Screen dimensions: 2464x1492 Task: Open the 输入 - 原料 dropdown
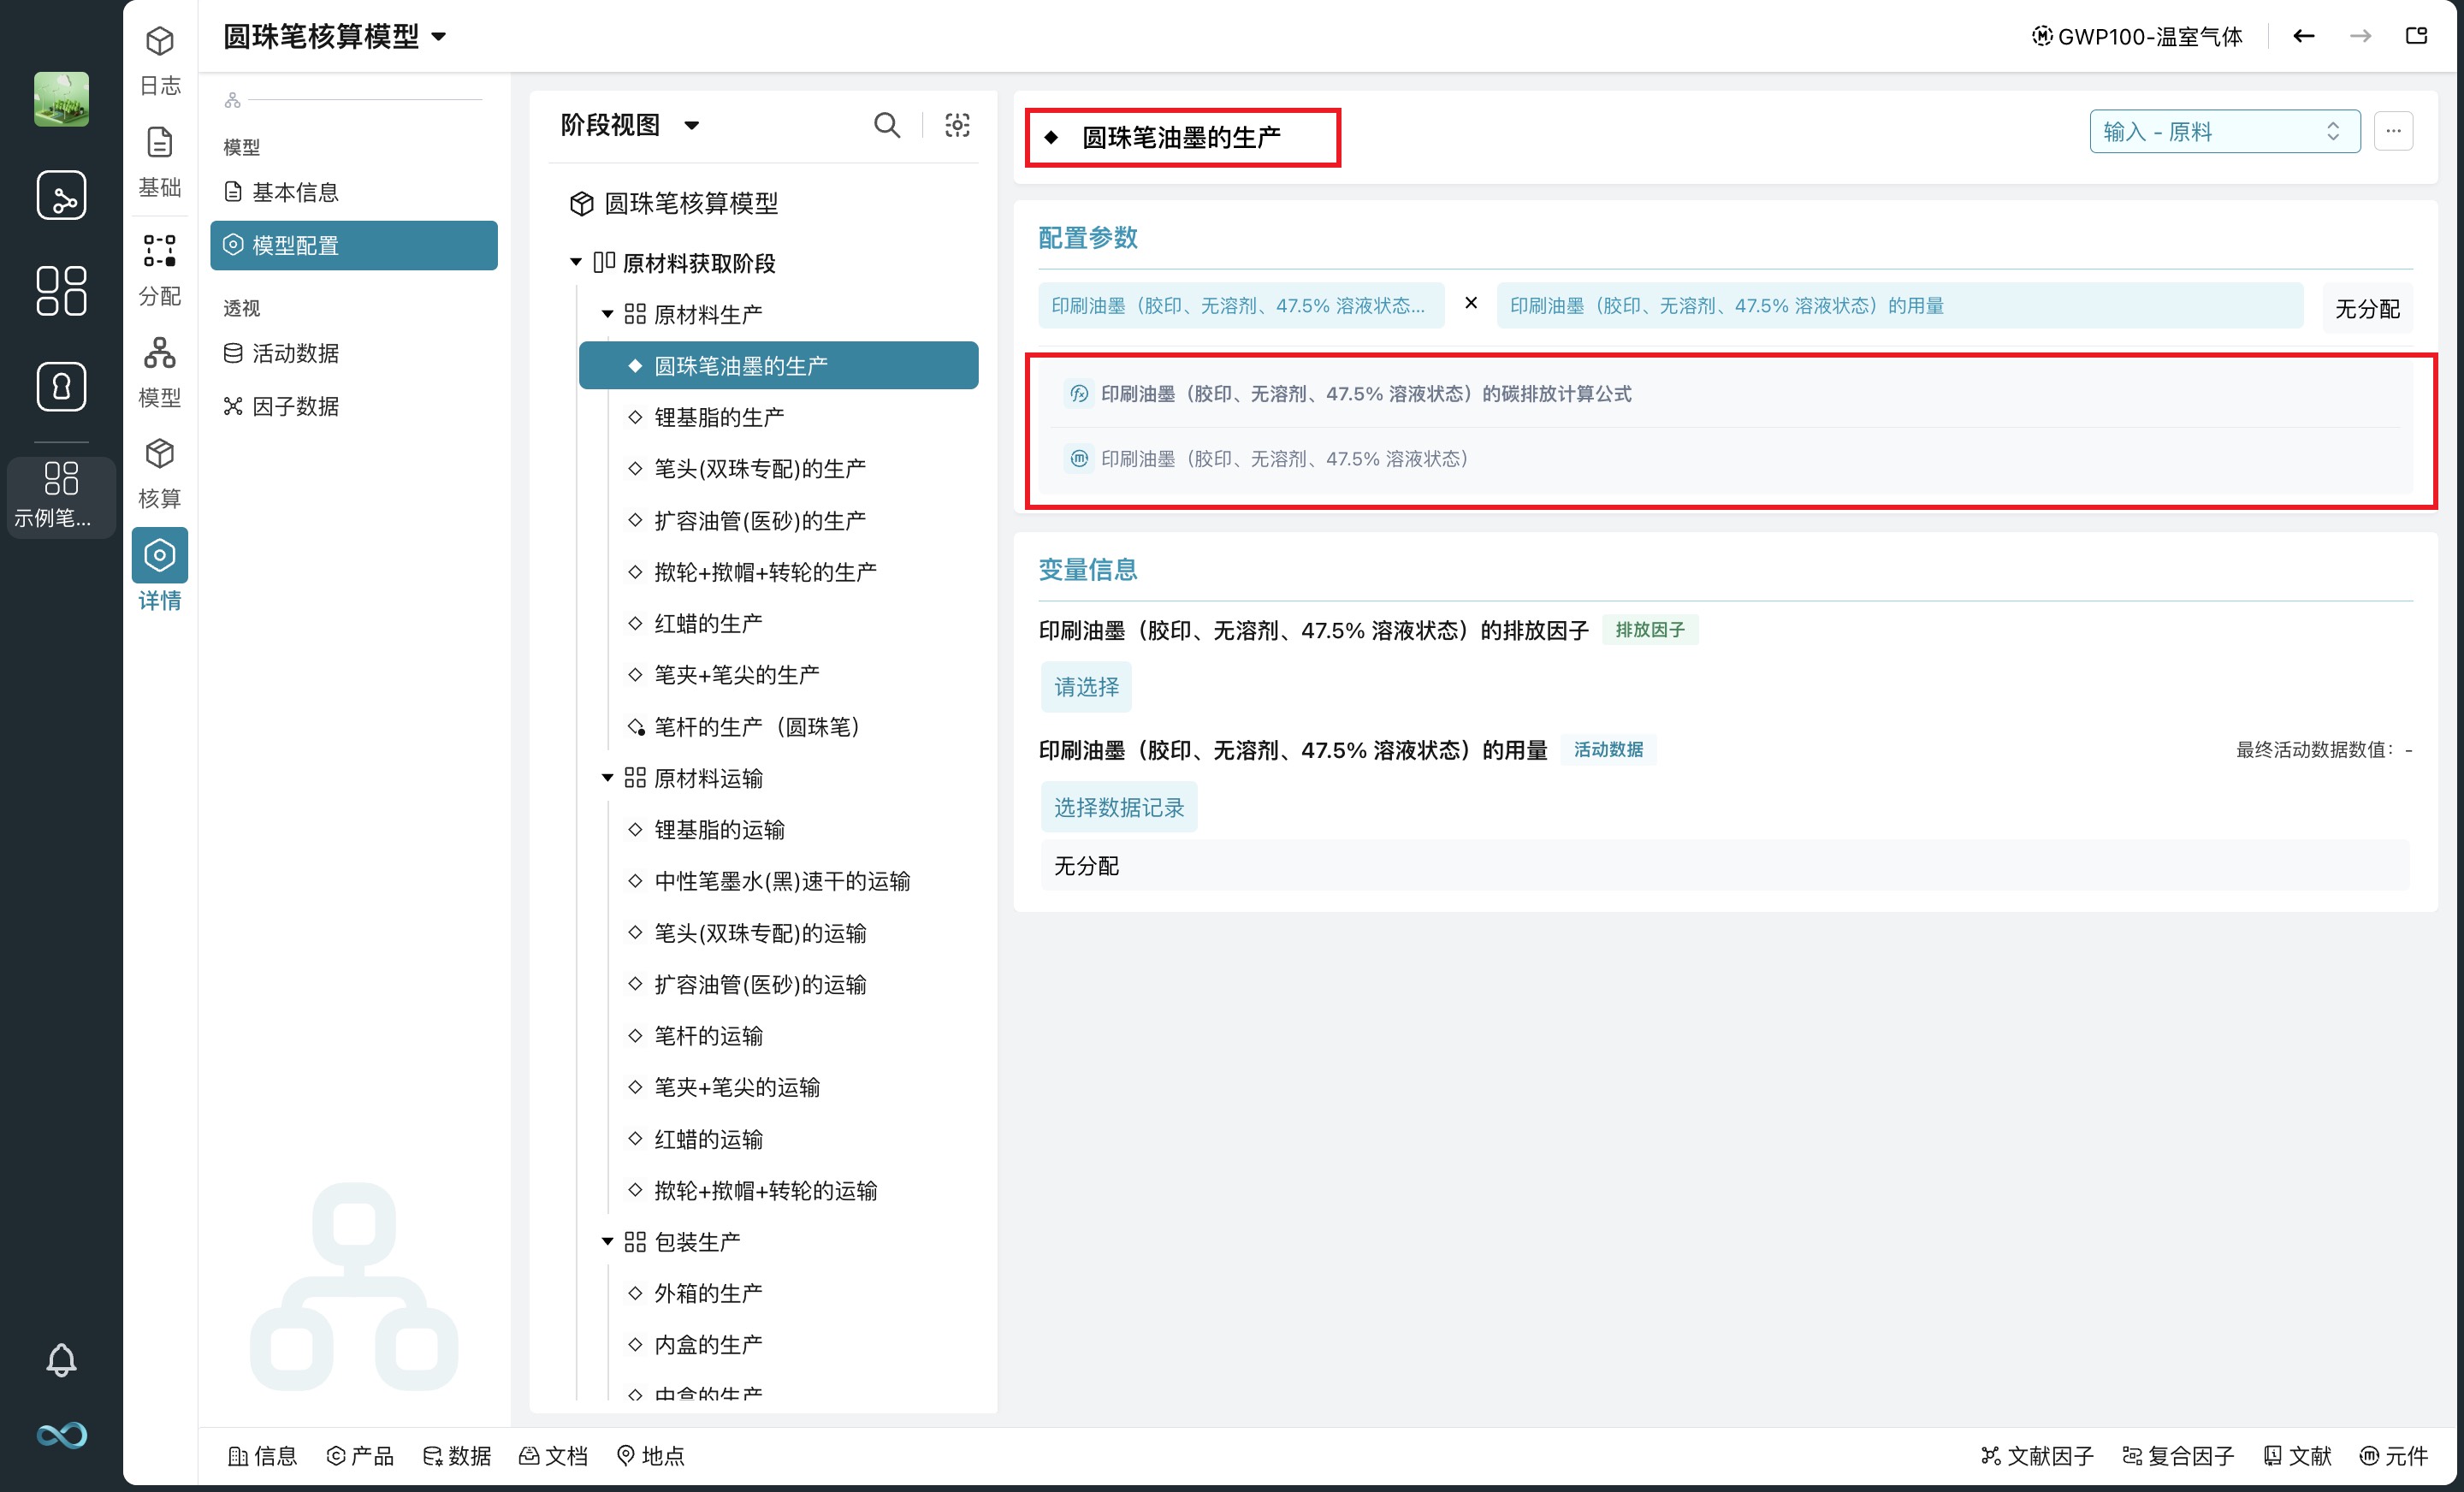point(2224,131)
